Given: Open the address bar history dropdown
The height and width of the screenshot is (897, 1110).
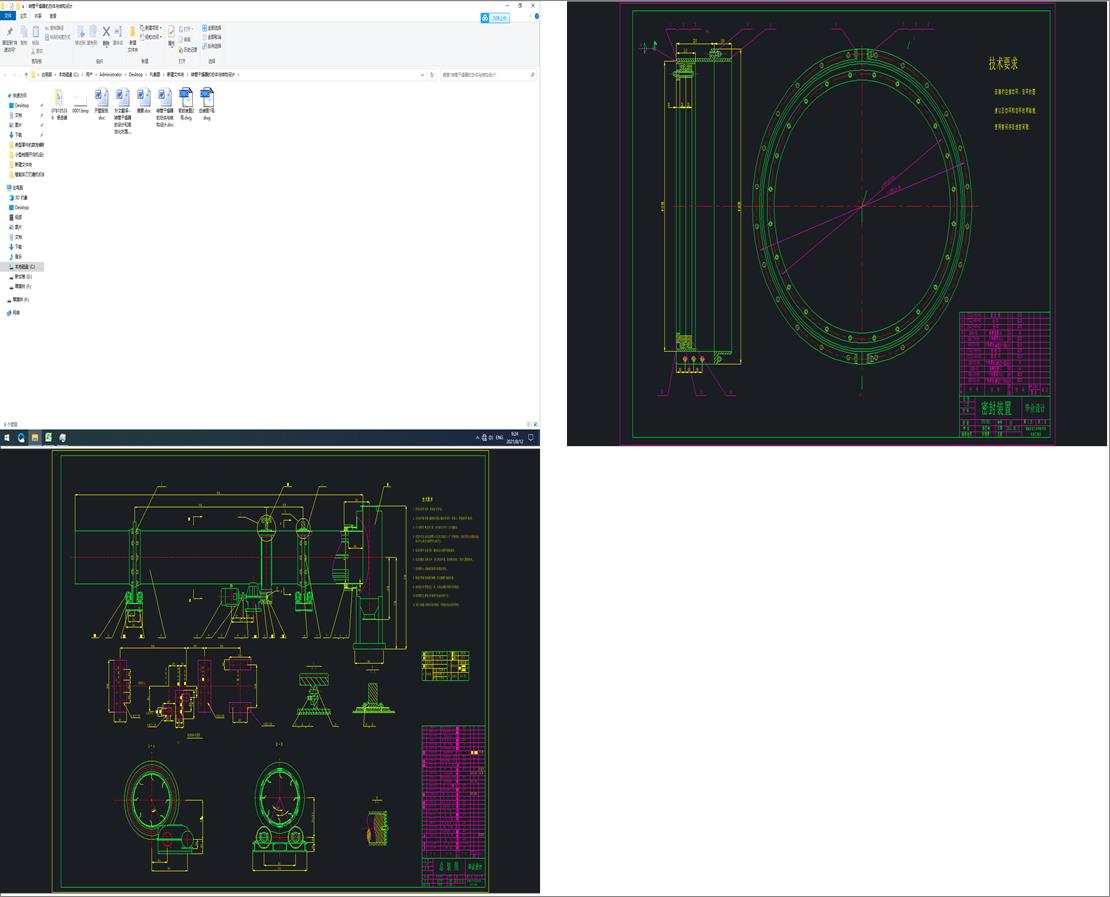Looking at the screenshot, I should click(420, 75).
